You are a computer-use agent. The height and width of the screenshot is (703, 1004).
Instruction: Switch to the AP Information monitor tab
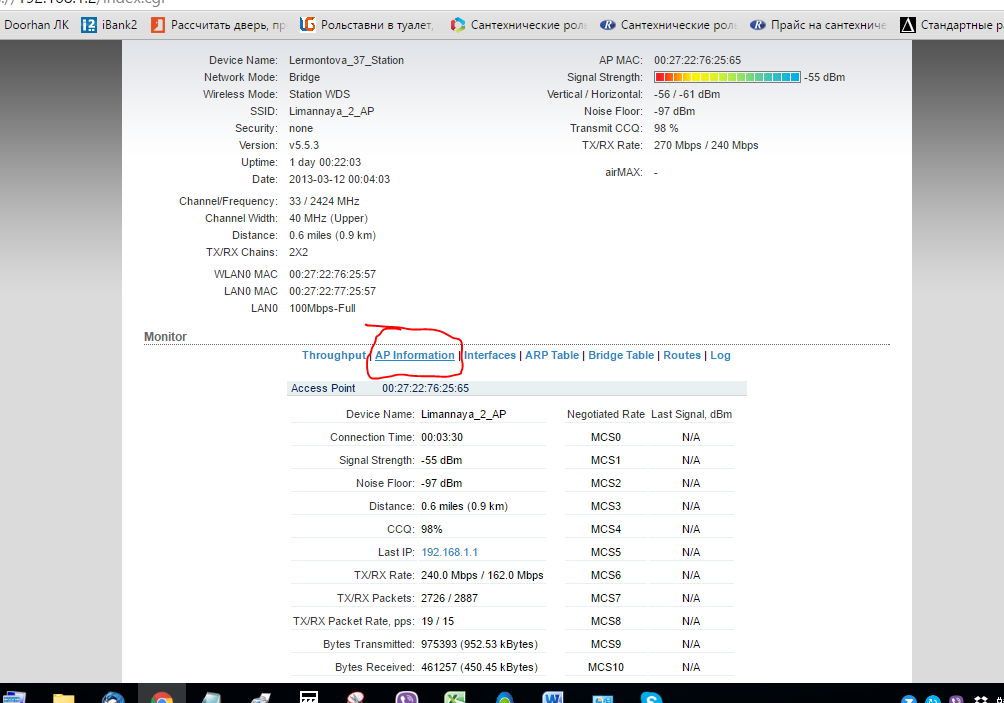click(415, 355)
